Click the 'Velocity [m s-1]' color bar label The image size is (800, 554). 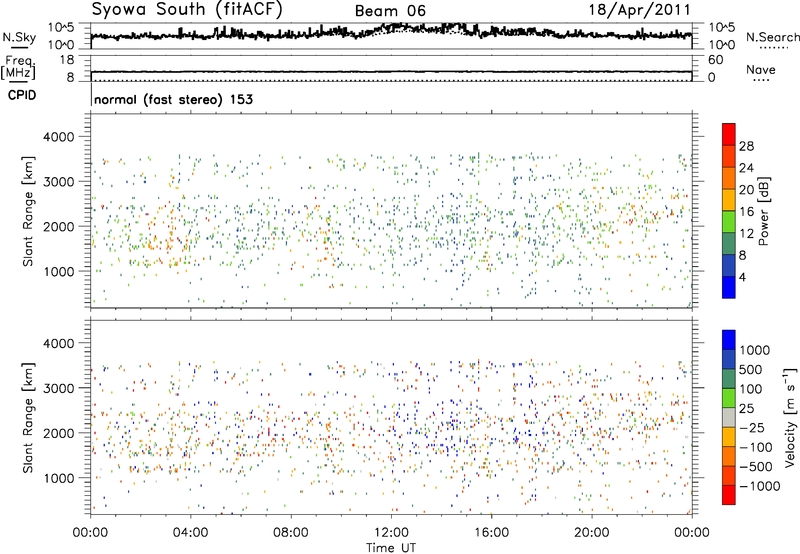(790, 417)
